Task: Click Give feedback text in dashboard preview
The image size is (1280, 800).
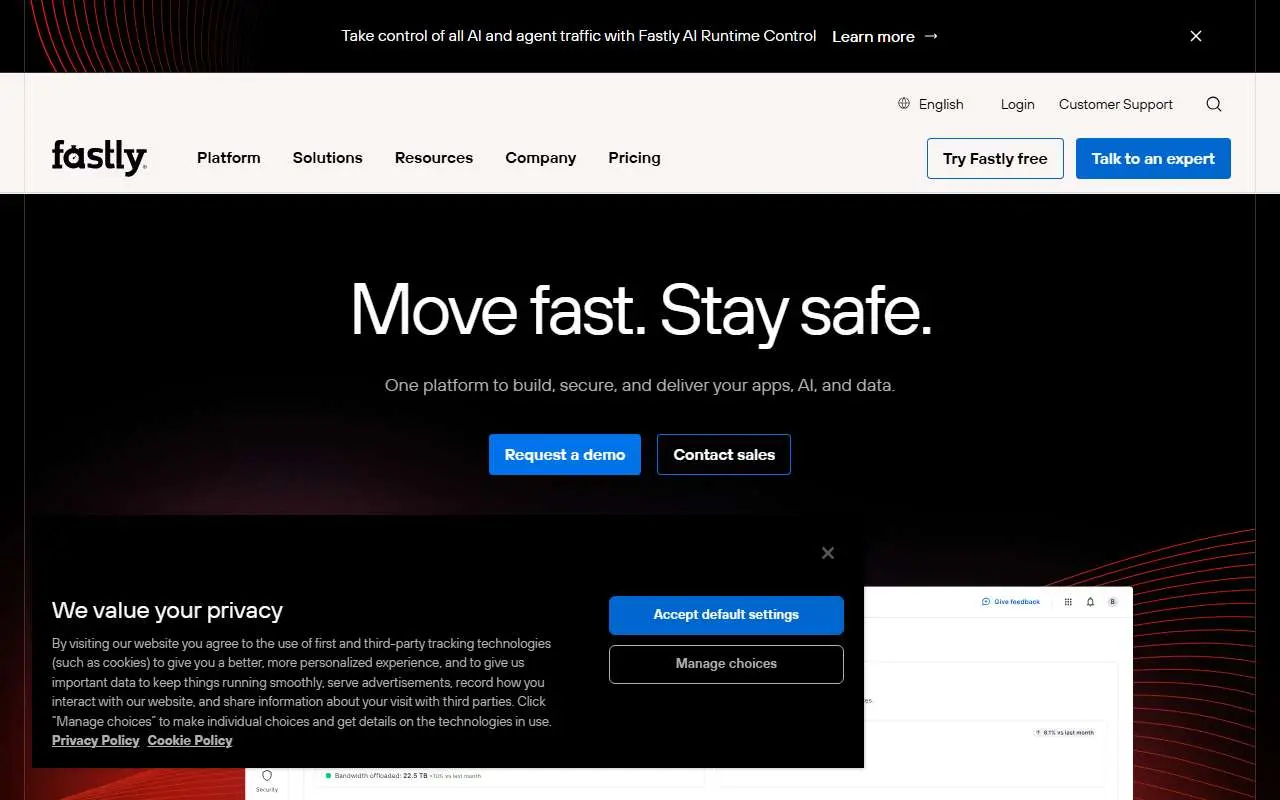Action: point(1017,602)
